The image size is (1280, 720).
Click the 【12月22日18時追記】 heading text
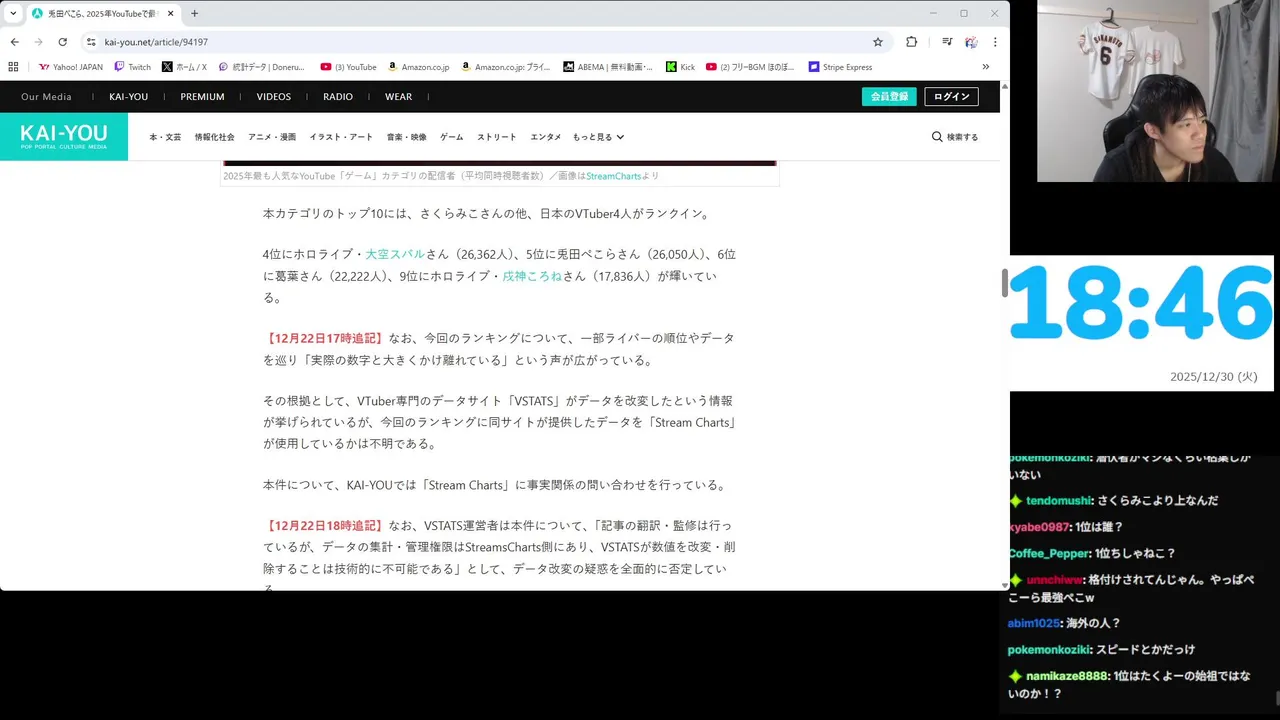coord(324,526)
